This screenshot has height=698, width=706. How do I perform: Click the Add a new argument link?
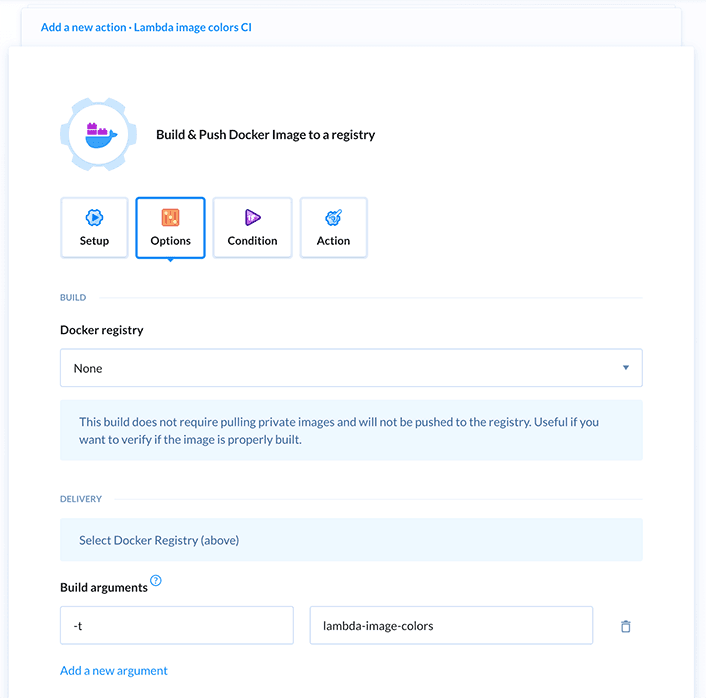point(114,670)
